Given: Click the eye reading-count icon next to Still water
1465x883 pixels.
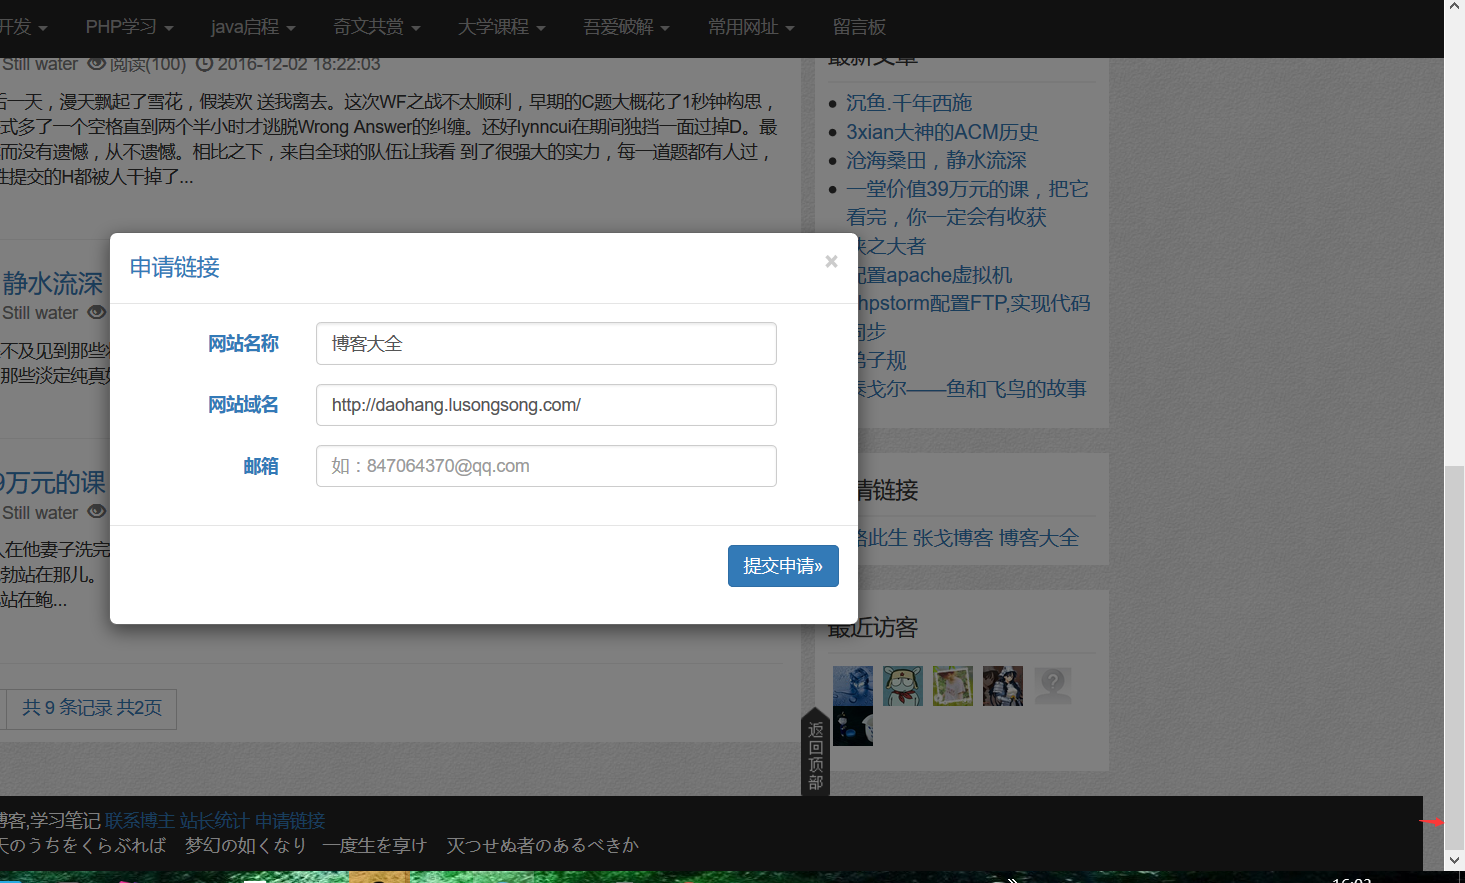Looking at the screenshot, I should coord(96,63).
